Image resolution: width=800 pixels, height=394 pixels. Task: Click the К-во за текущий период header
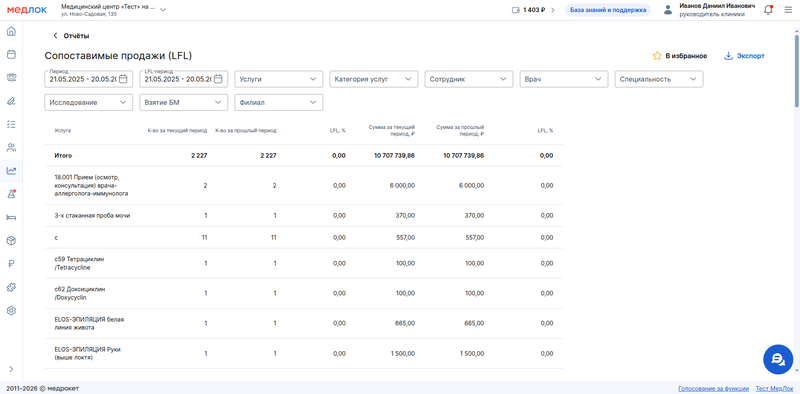click(177, 131)
